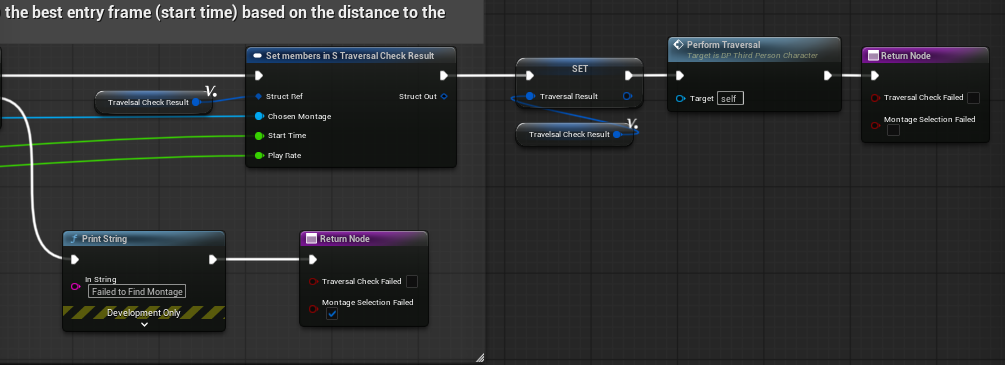Uncheck Montage Selection Failed after Print String
The image size is (1005, 365).
(x=332, y=314)
